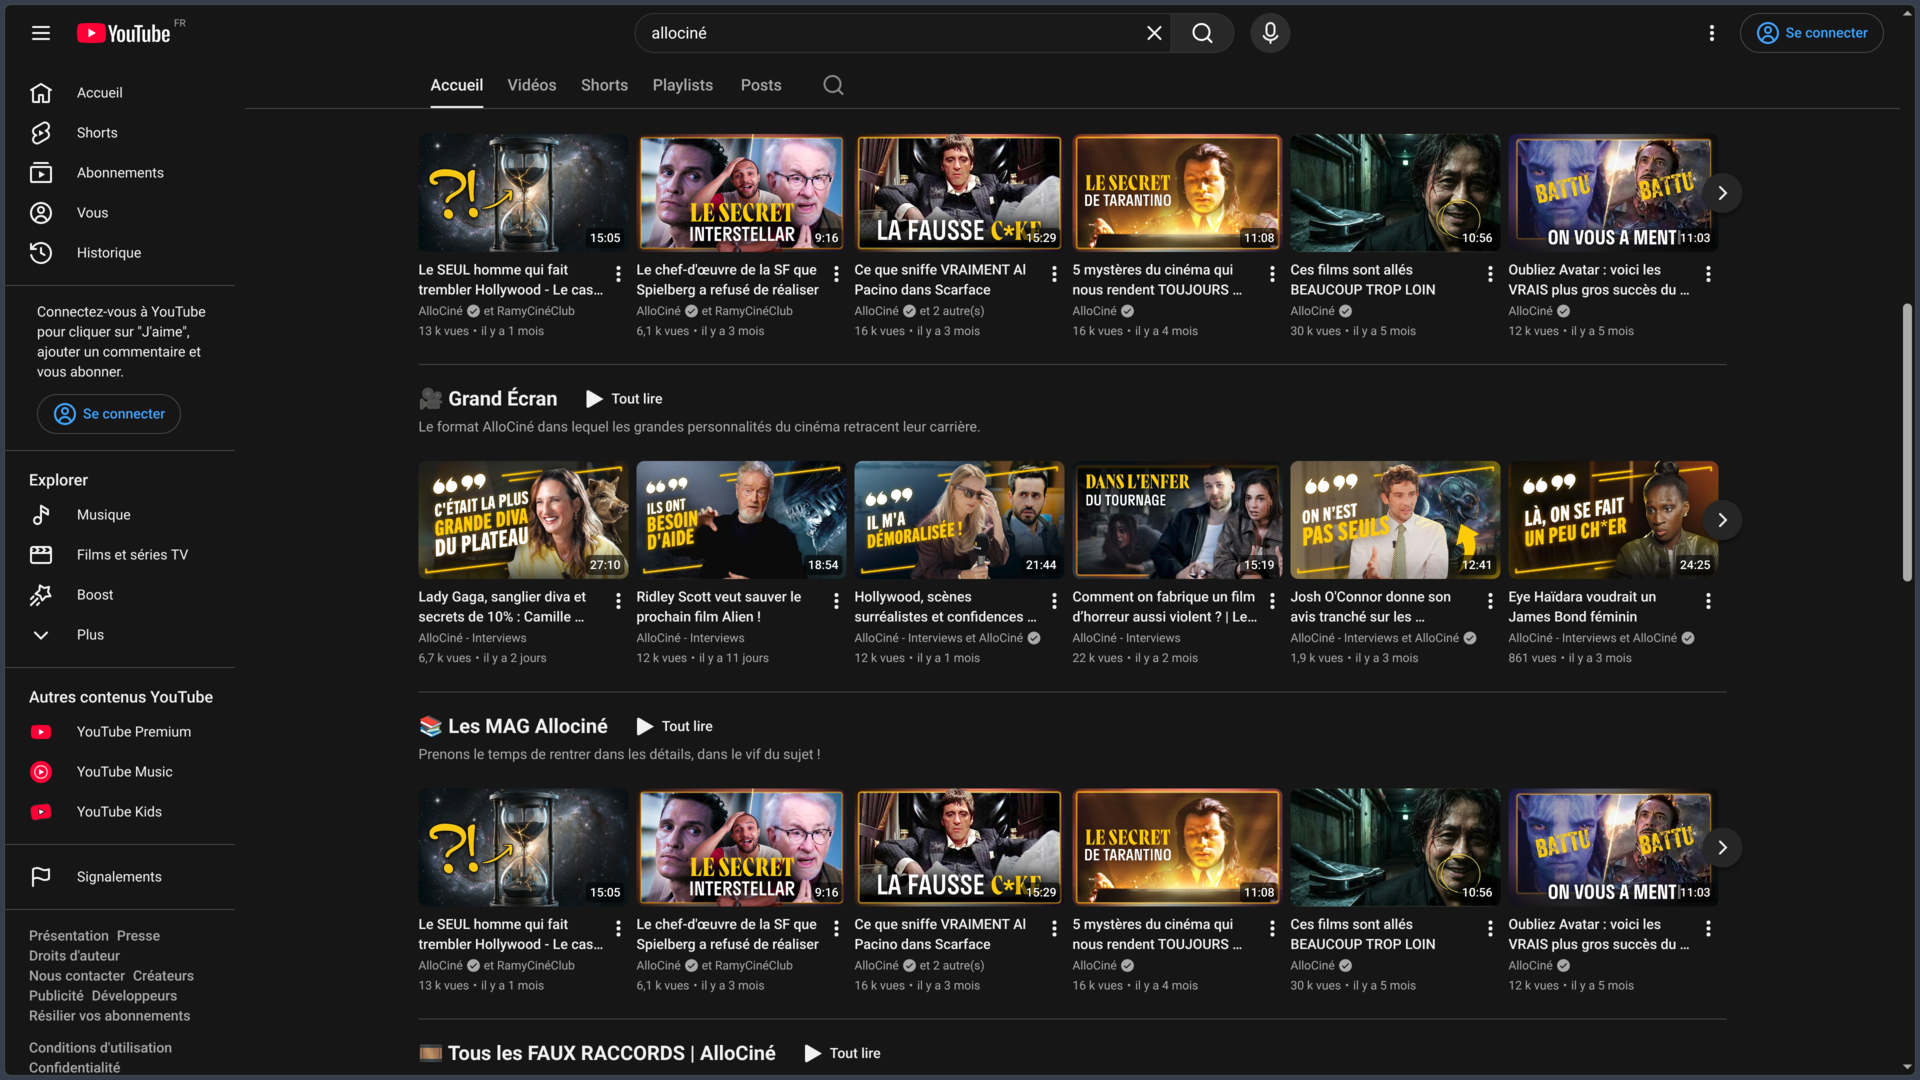Open Dans l'enfer du tournage thumbnail
The width and height of the screenshot is (1920, 1080).
(1177, 520)
